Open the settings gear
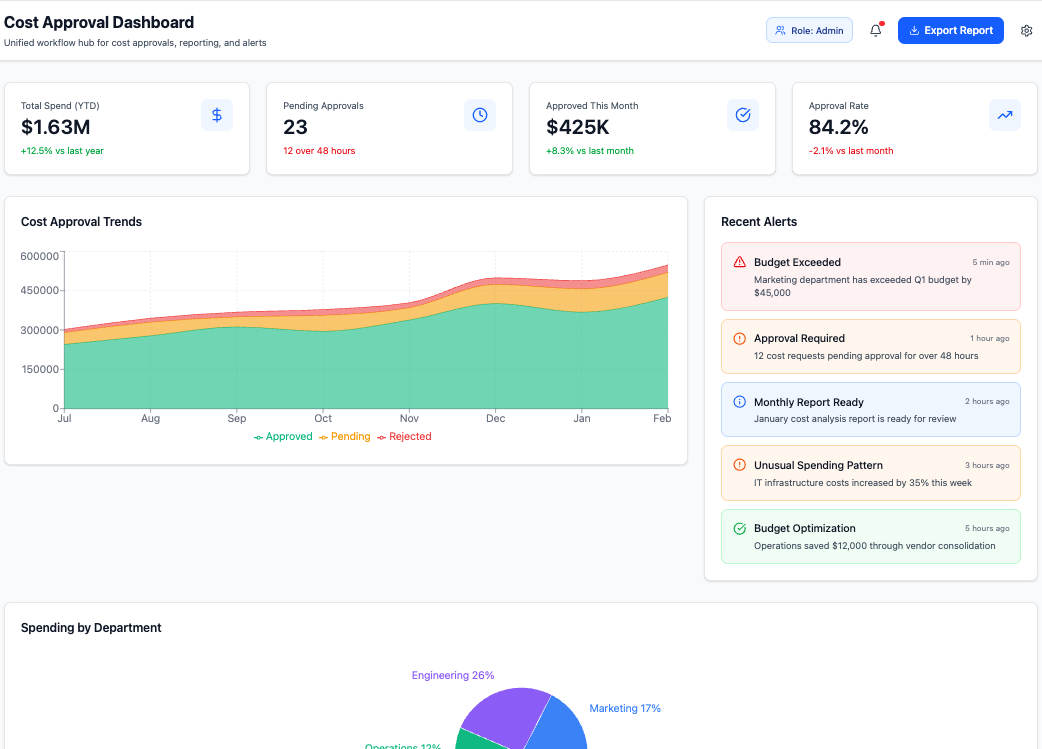Viewport: 1042px width, 749px height. 1026,30
